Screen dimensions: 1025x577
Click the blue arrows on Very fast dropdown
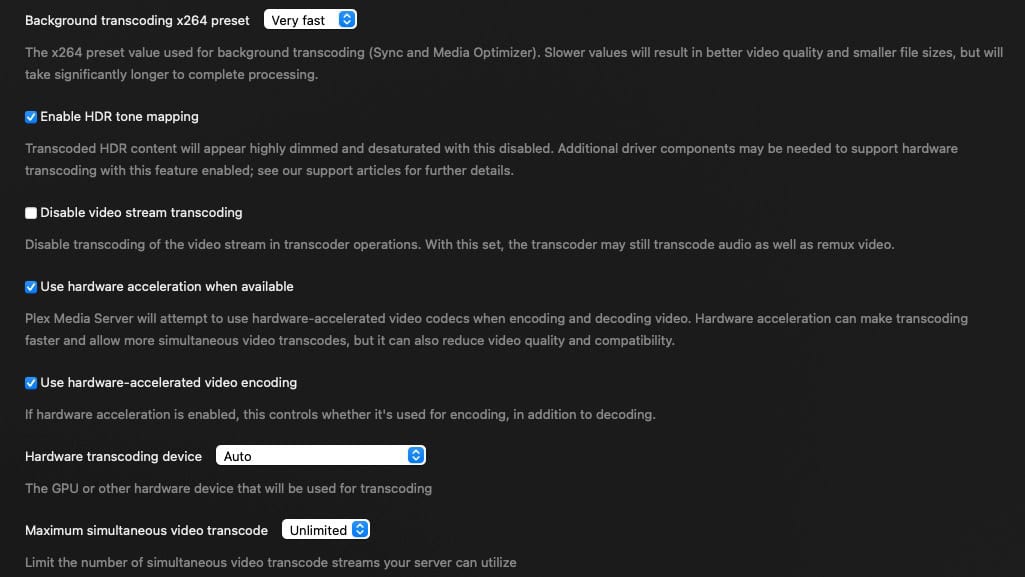click(347, 20)
